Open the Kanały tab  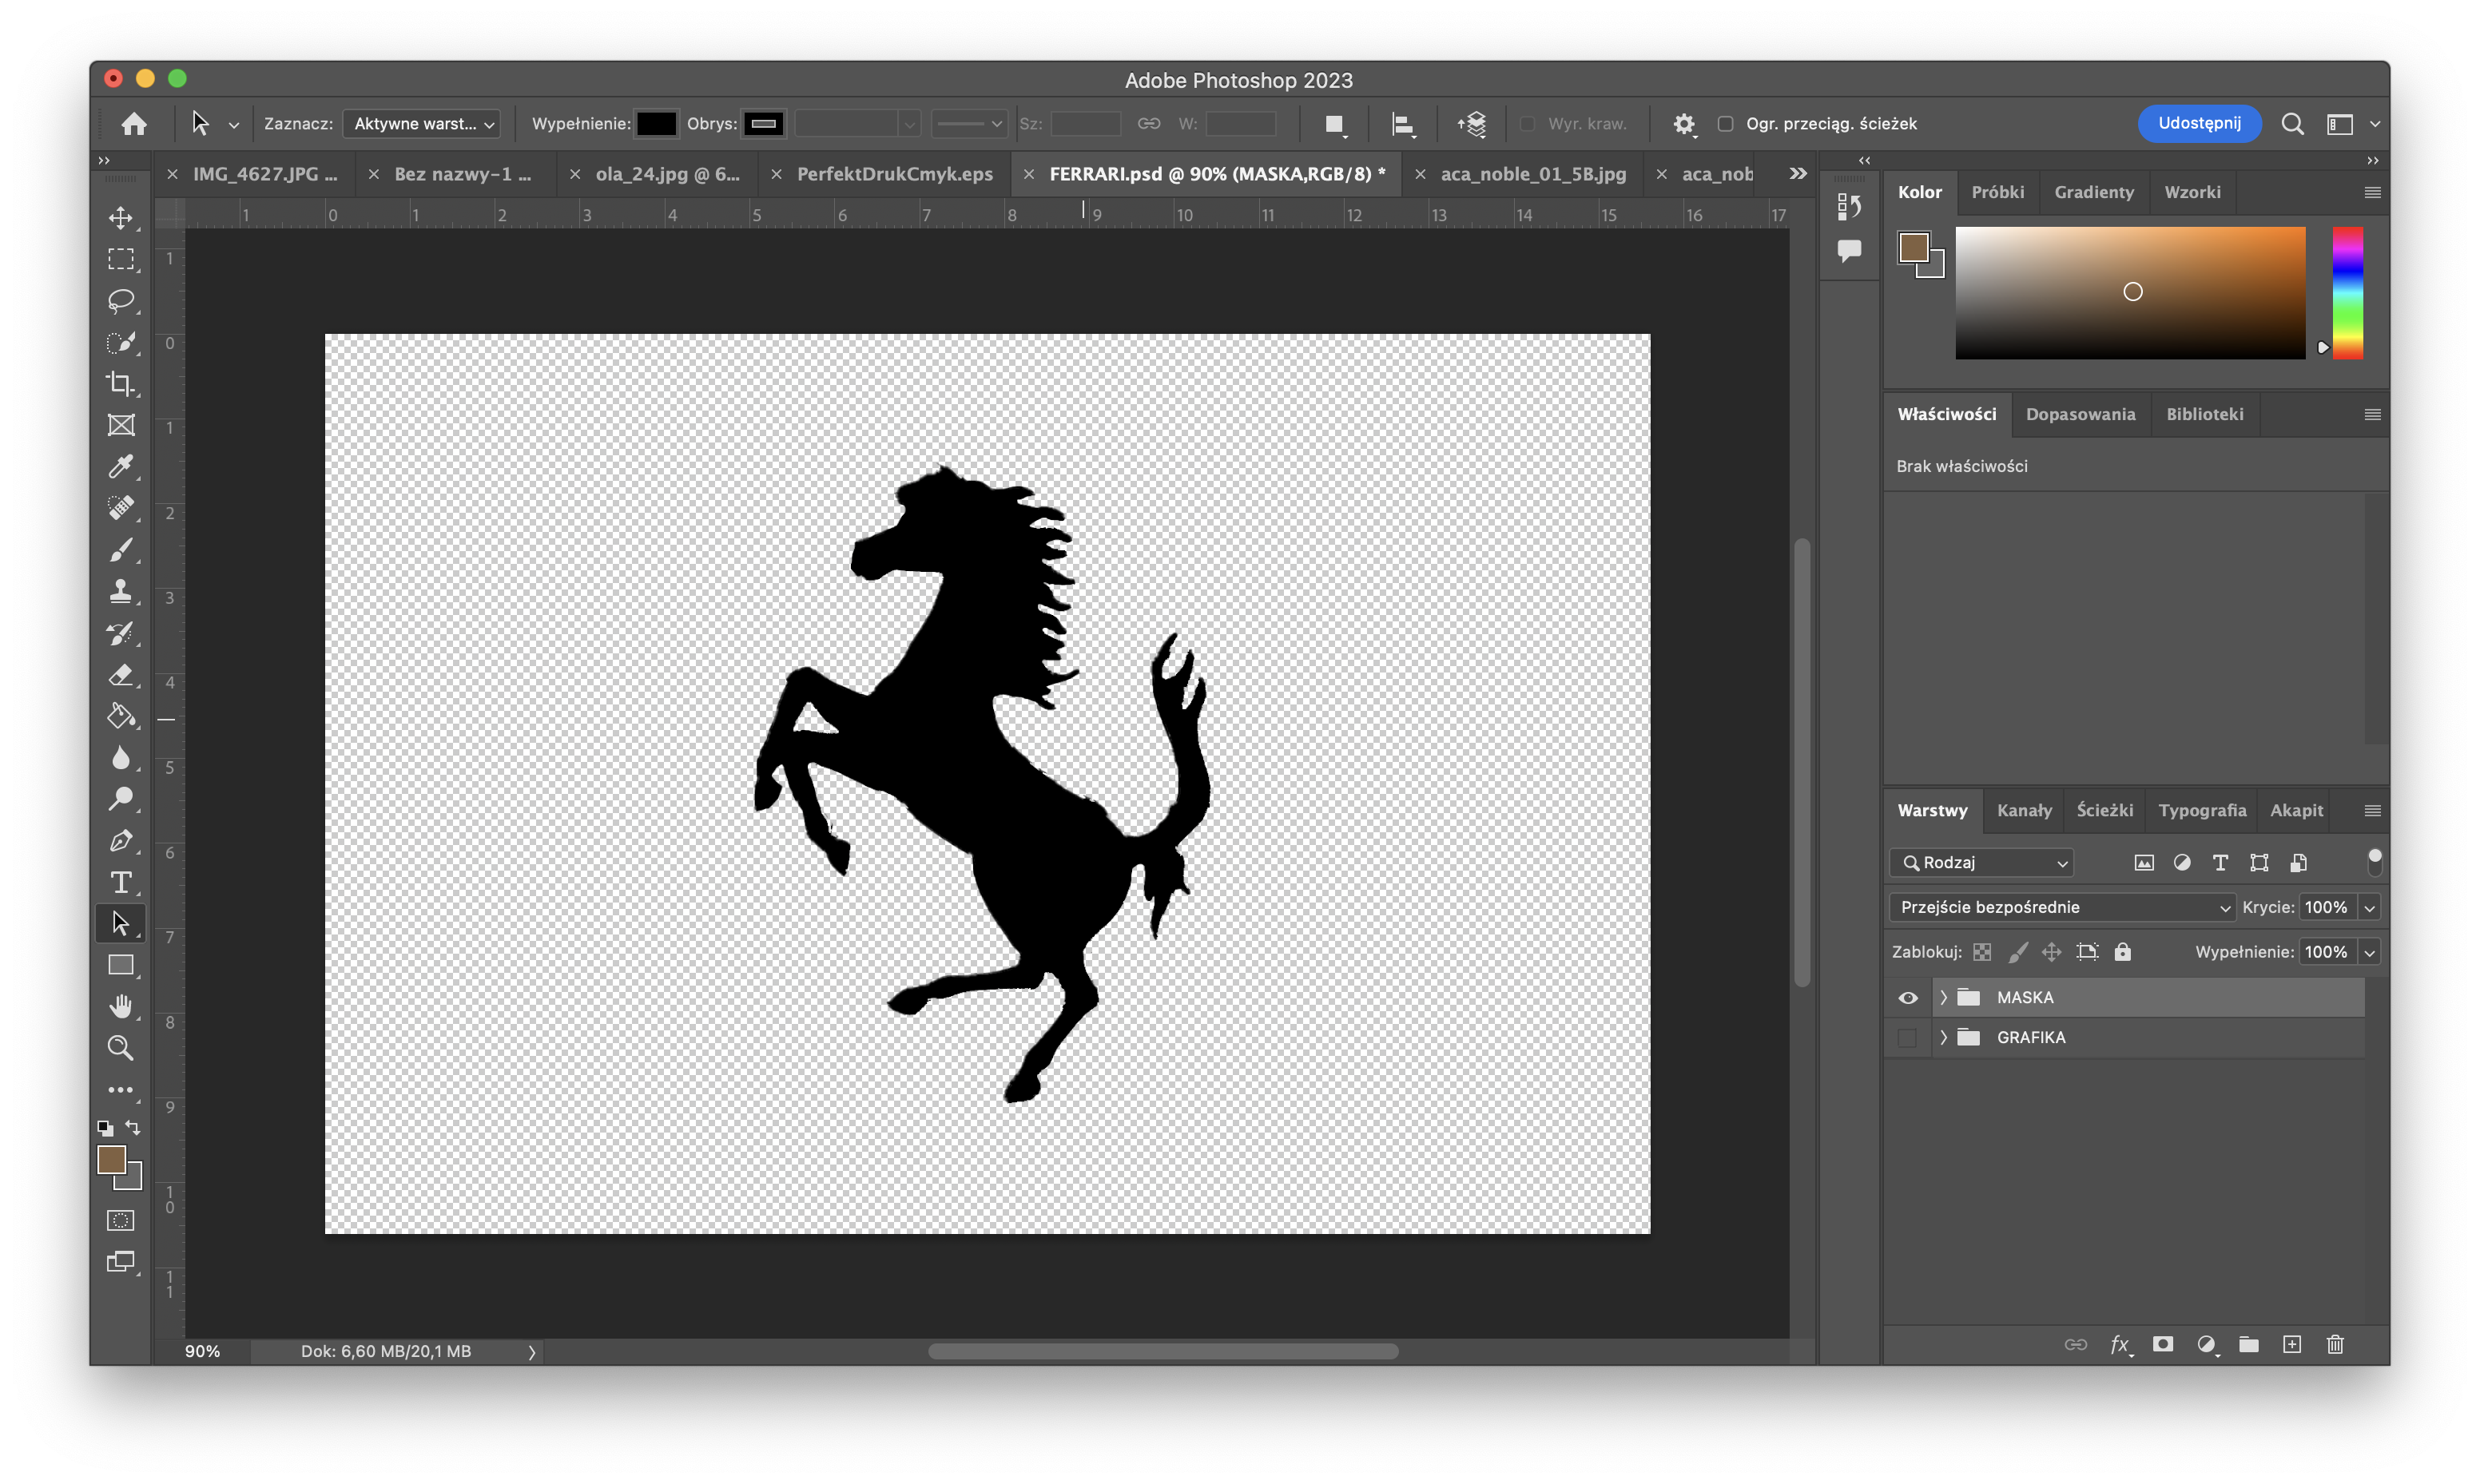pos(2024,811)
